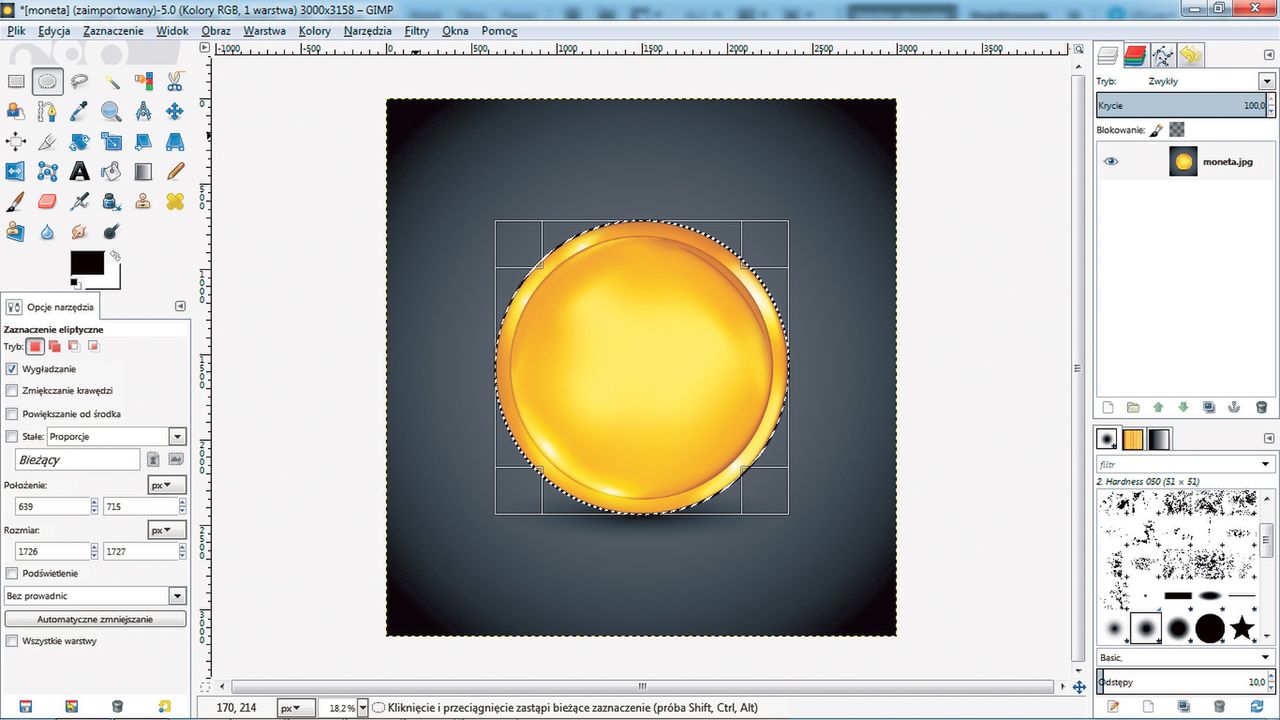This screenshot has width=1280, height=720.
Task: Select the Crop tool
Action: (47, 141)
